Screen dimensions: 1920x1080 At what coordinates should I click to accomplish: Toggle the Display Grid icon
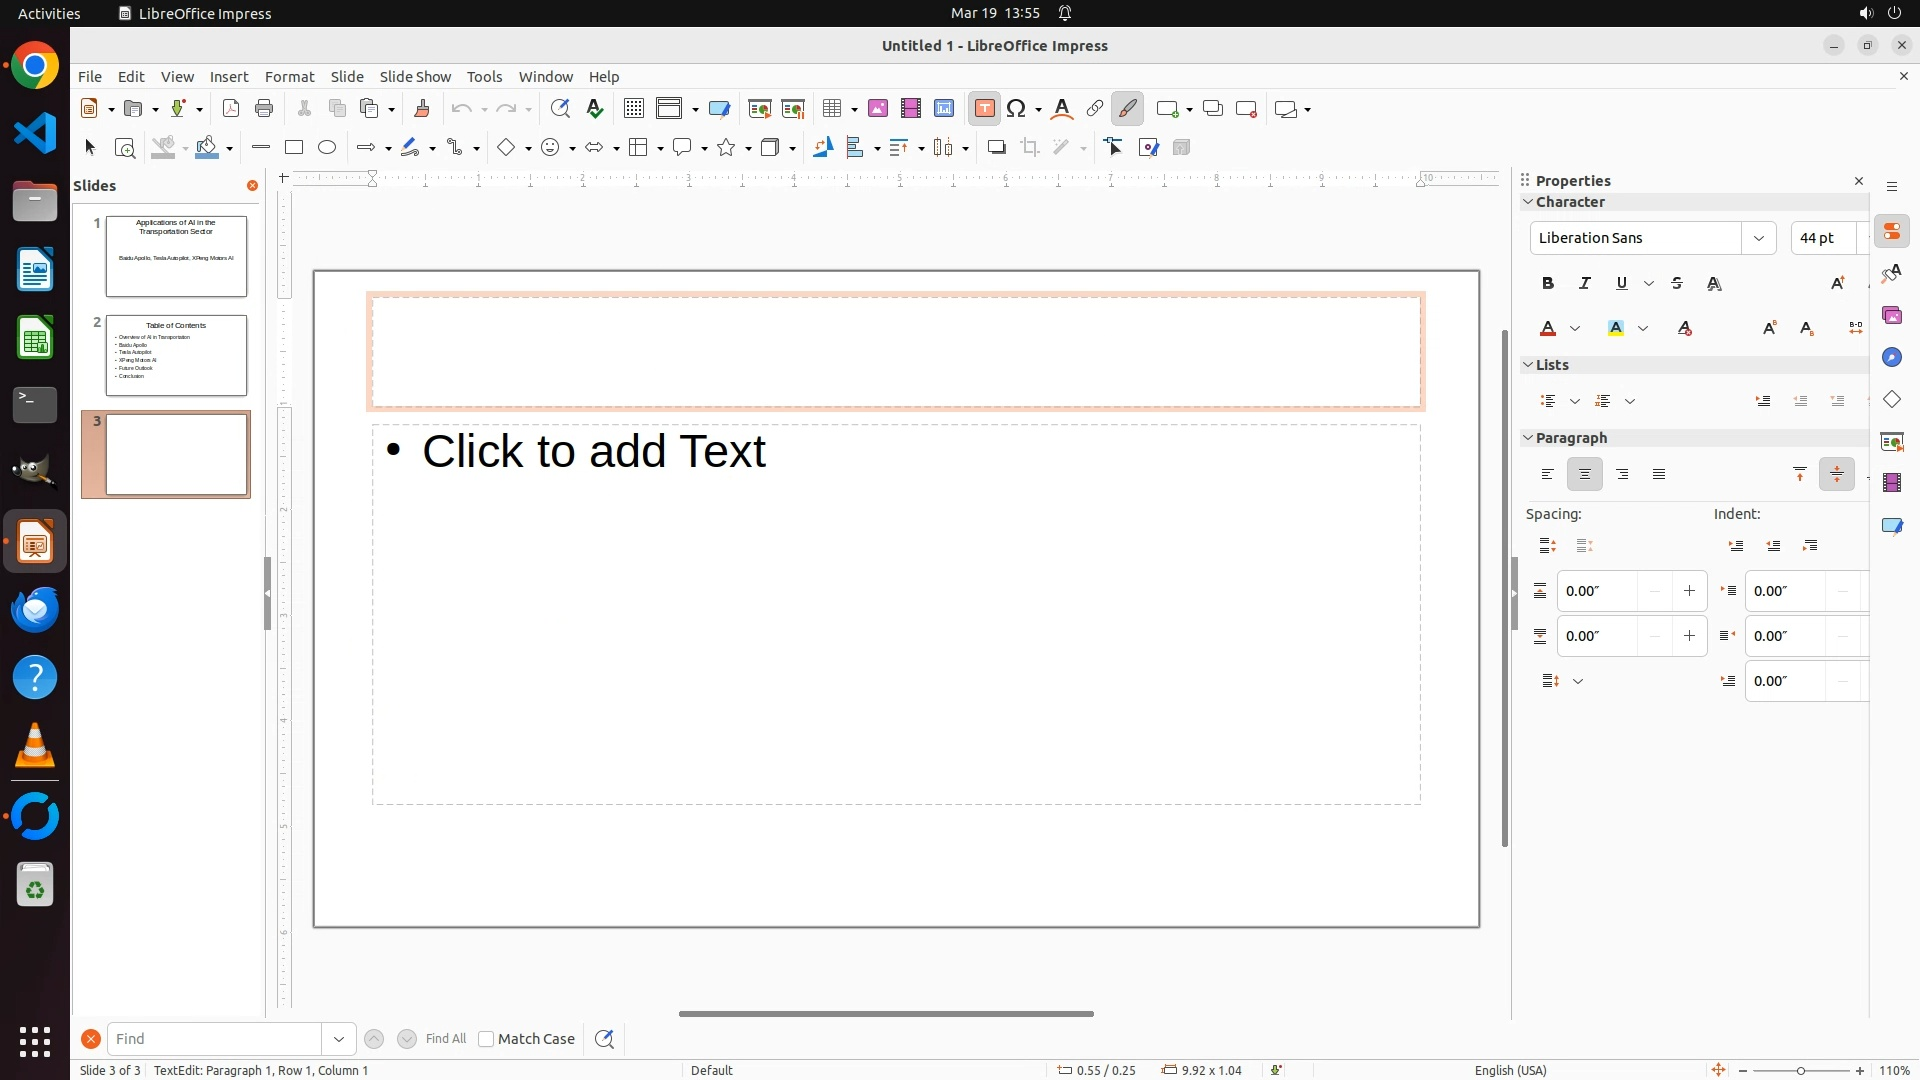point(633,109)
